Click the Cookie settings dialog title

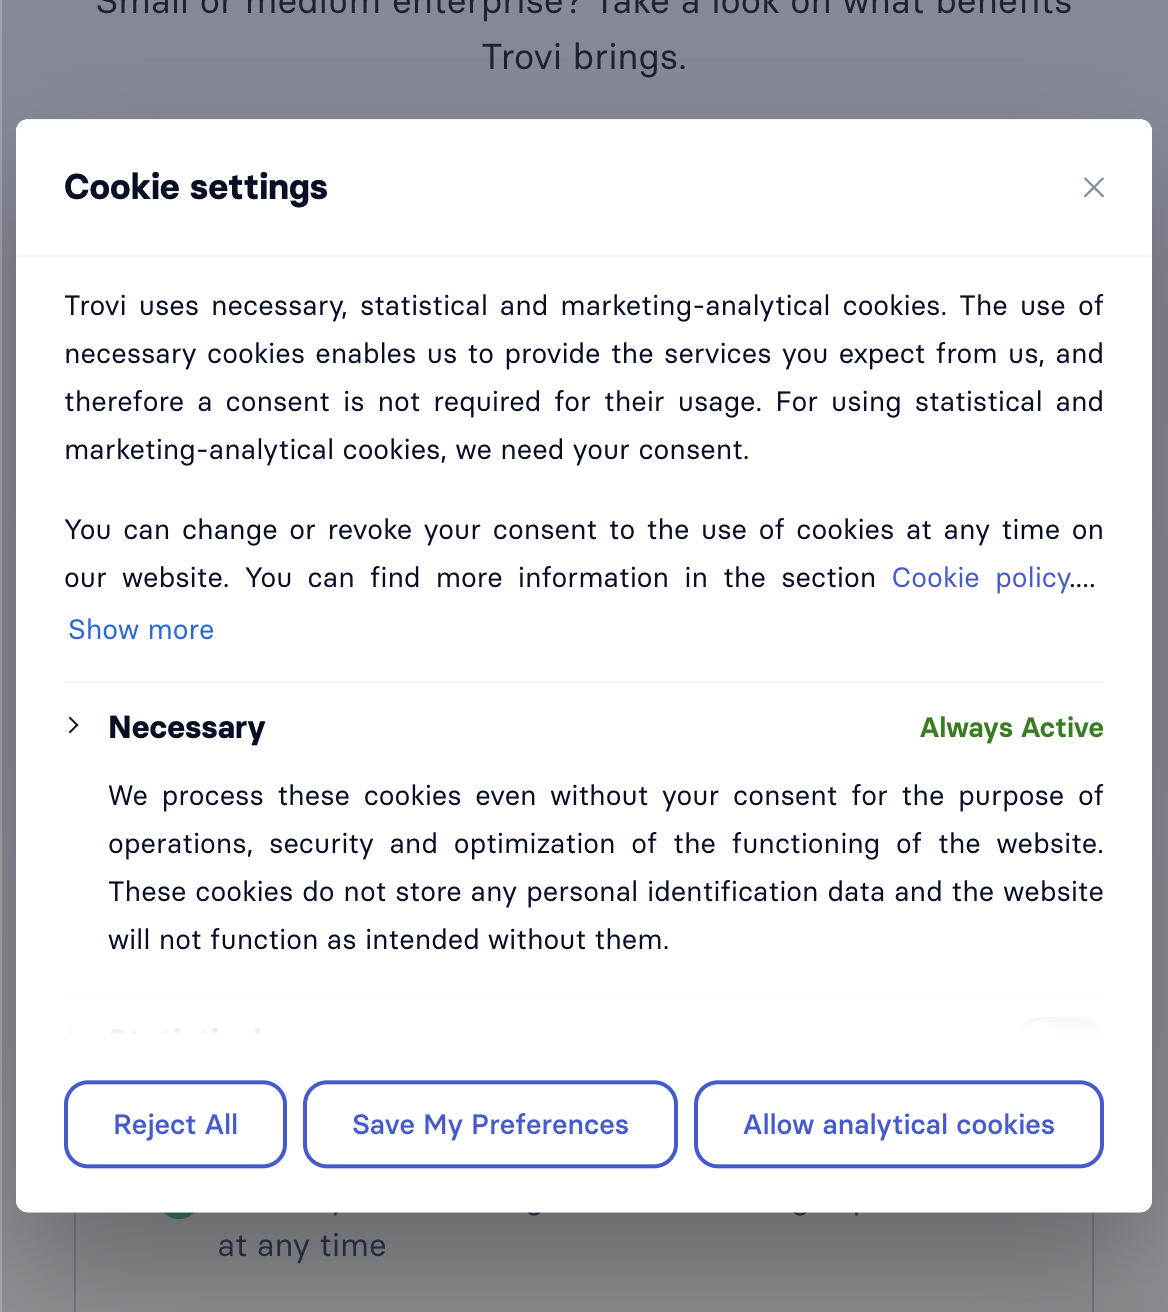point(196,188)
